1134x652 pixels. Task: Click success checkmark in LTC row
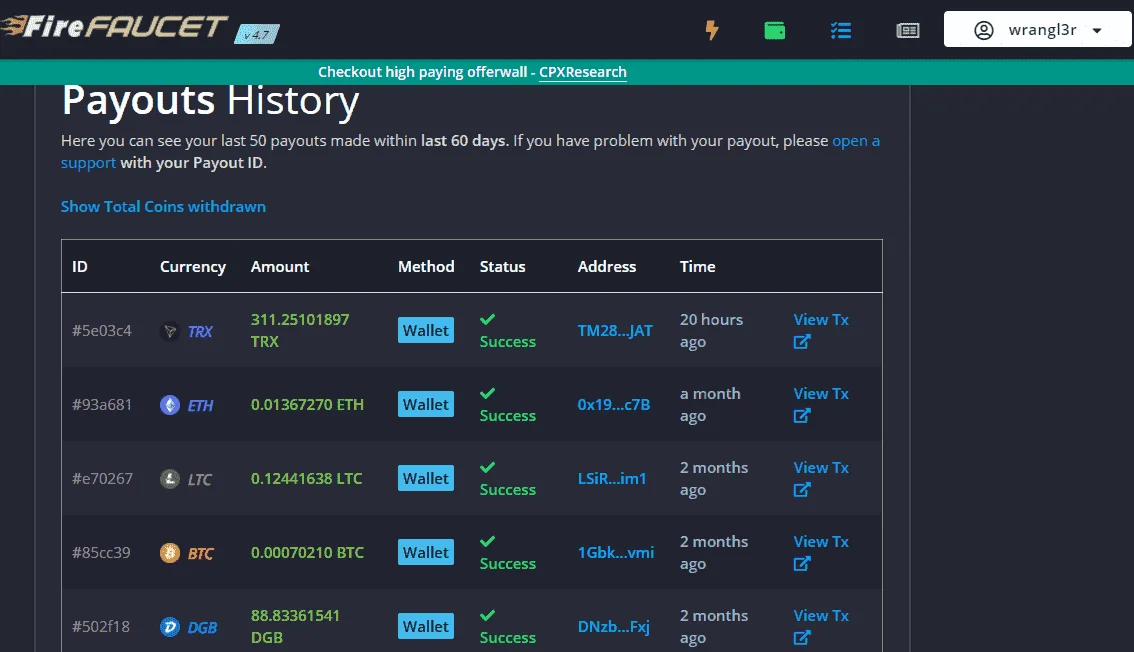[x=487, y=467]
